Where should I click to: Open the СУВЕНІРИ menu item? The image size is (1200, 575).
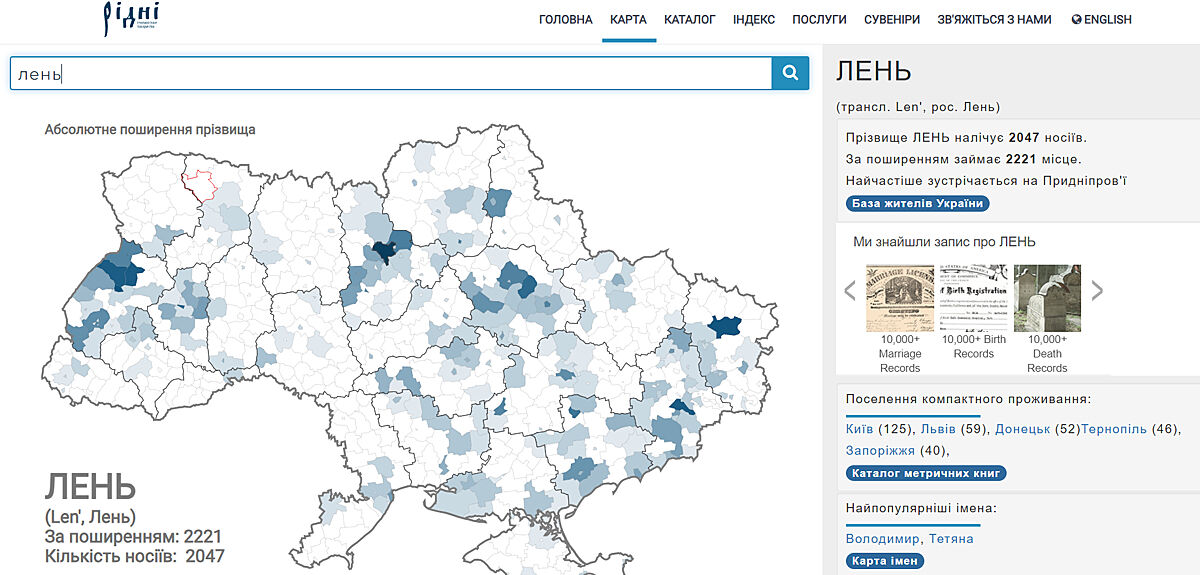(x=892, y=19)
